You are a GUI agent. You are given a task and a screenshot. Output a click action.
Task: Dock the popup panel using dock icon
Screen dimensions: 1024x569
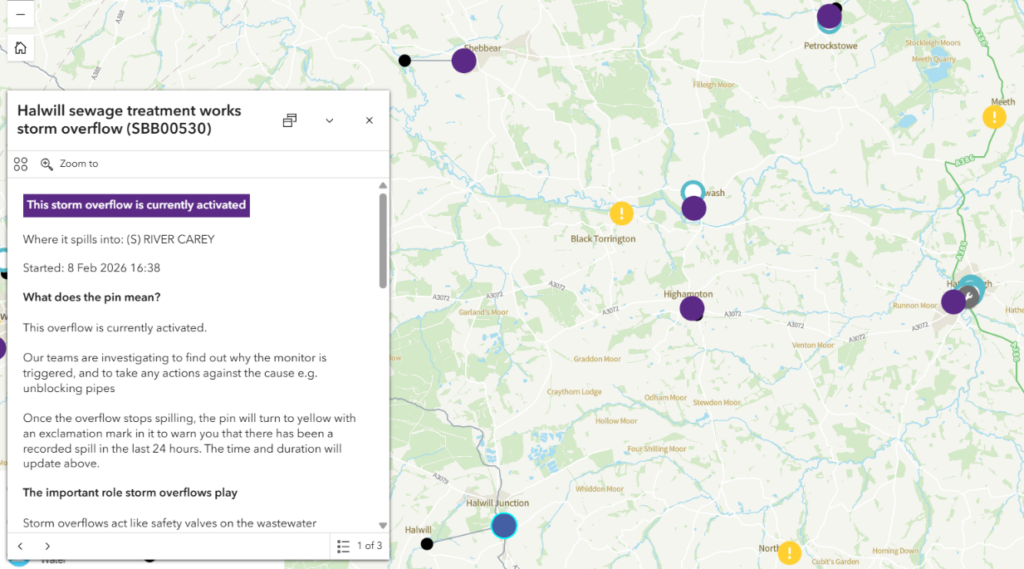coord(289,120)
